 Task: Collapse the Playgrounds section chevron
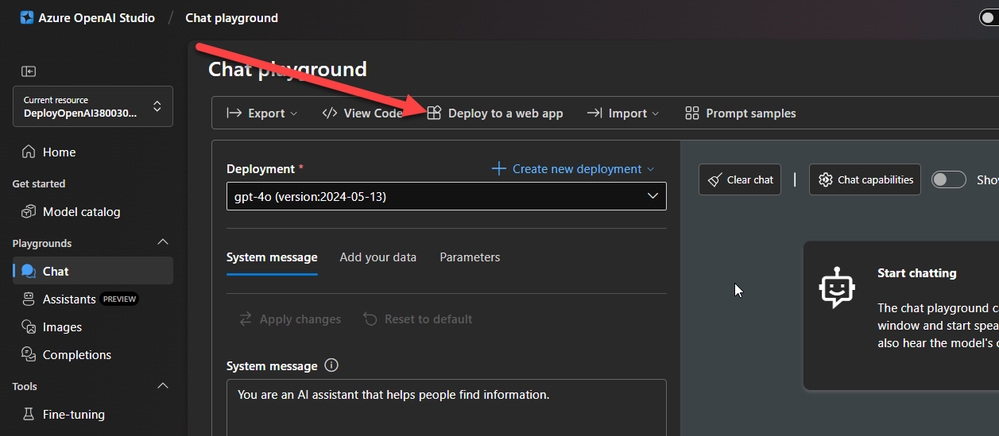pyautogui.click(x=163, y=242)
